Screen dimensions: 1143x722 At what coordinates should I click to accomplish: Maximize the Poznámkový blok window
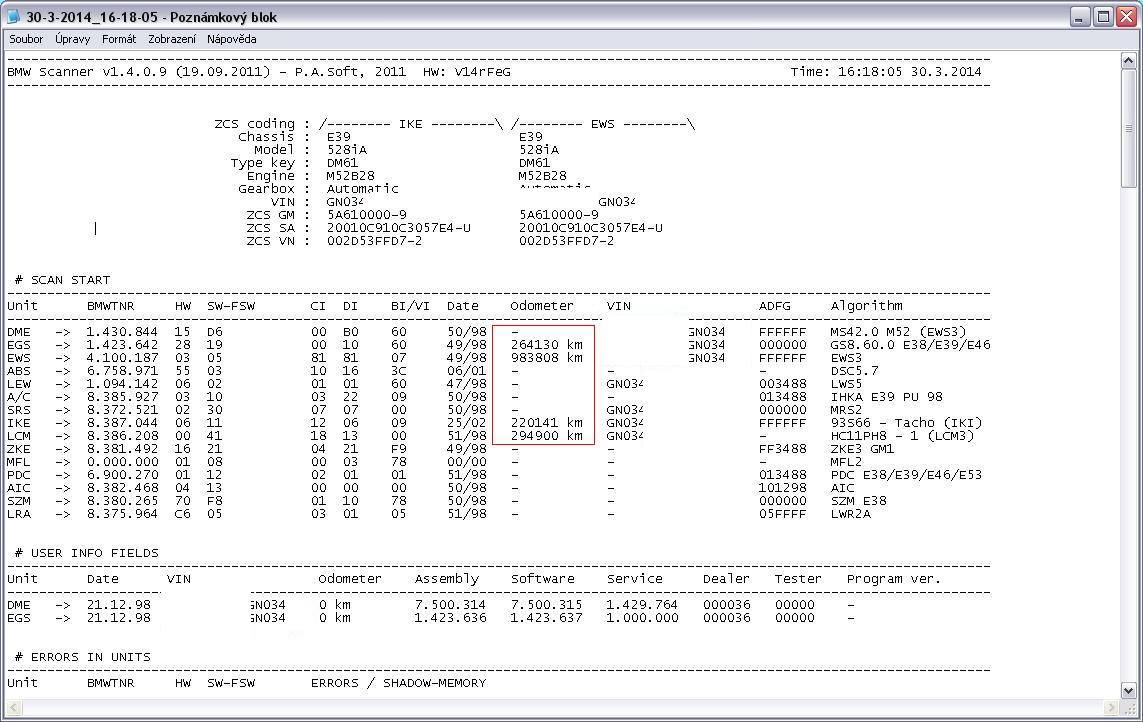[1104, 17]
